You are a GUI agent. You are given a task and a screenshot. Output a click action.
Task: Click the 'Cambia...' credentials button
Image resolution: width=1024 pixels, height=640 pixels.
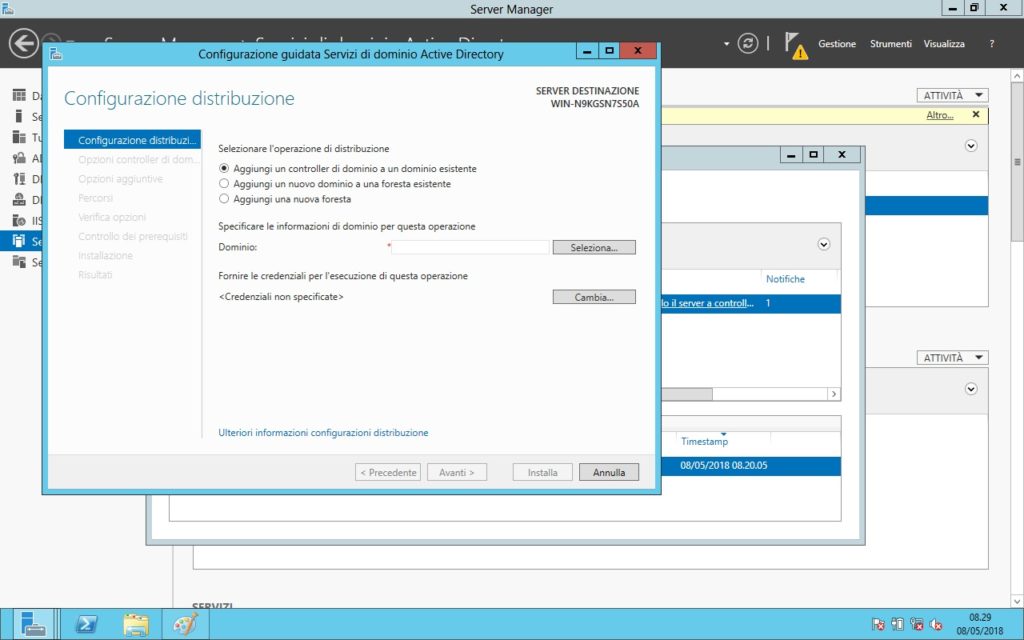594,297
